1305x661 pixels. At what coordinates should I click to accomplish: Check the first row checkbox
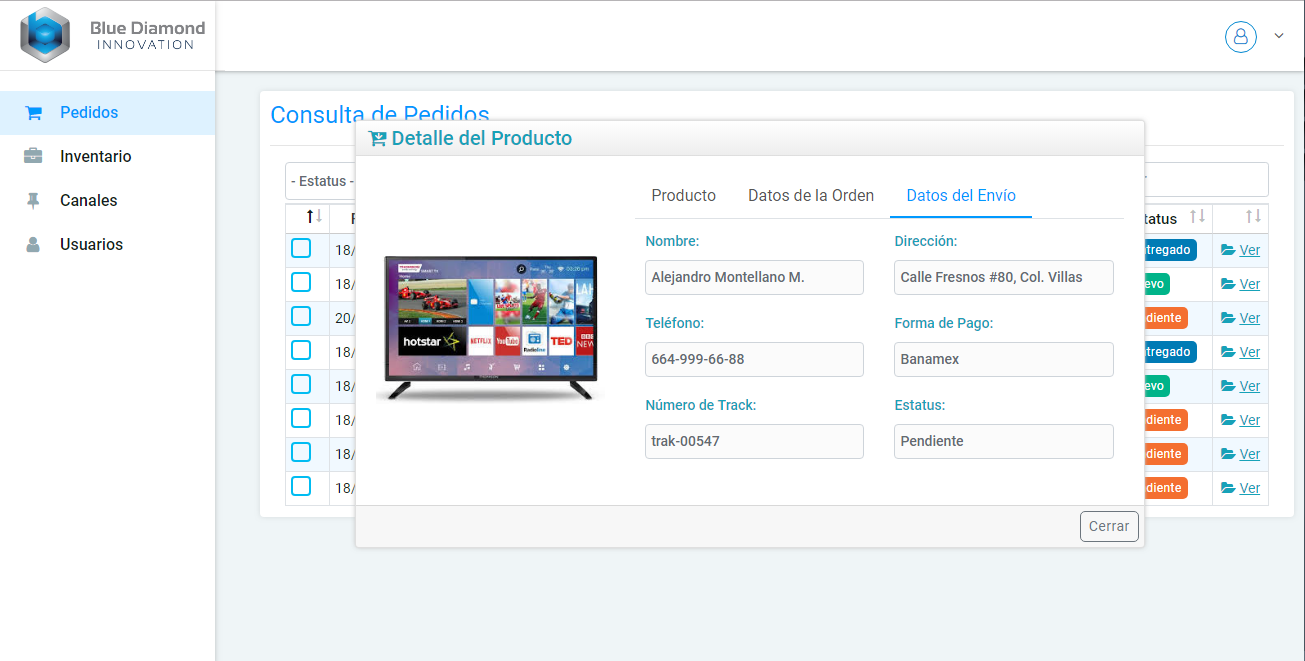pyautogui.click(x=301, y=249)
